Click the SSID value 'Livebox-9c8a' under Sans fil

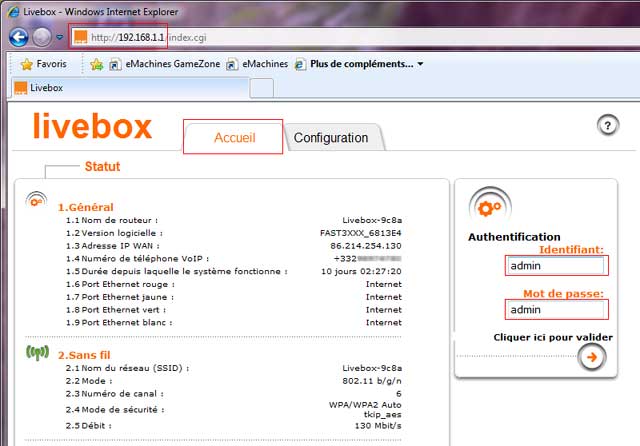point(372,368)
